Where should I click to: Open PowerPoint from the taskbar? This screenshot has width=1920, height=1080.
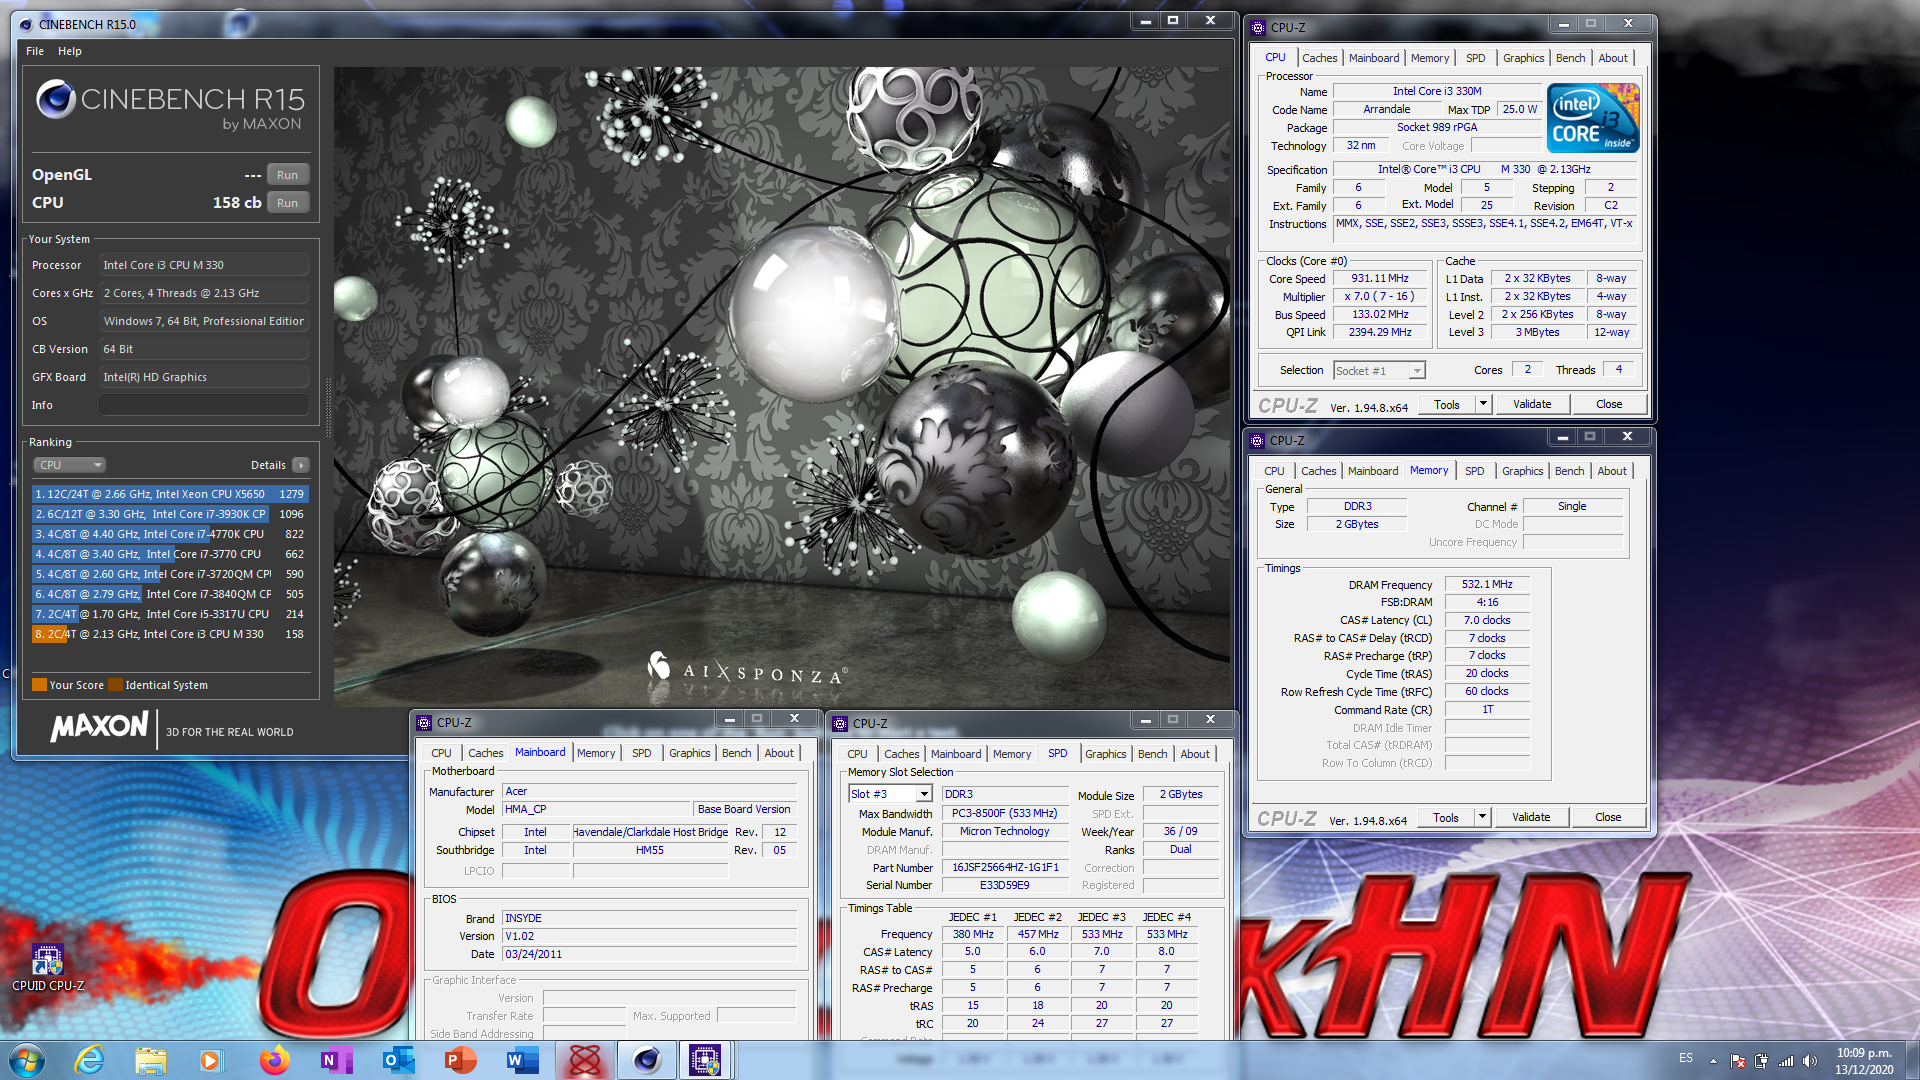tap(460, 1060)
